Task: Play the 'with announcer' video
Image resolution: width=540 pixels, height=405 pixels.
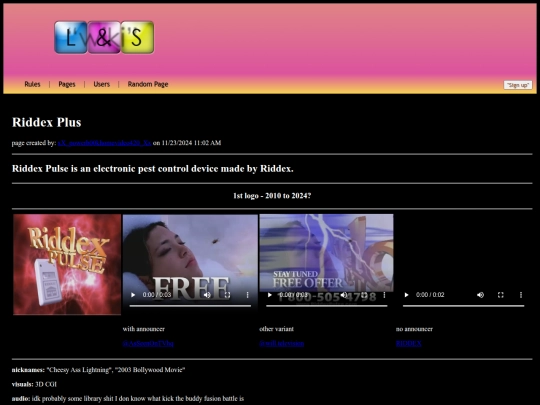Action: point(133,295)
